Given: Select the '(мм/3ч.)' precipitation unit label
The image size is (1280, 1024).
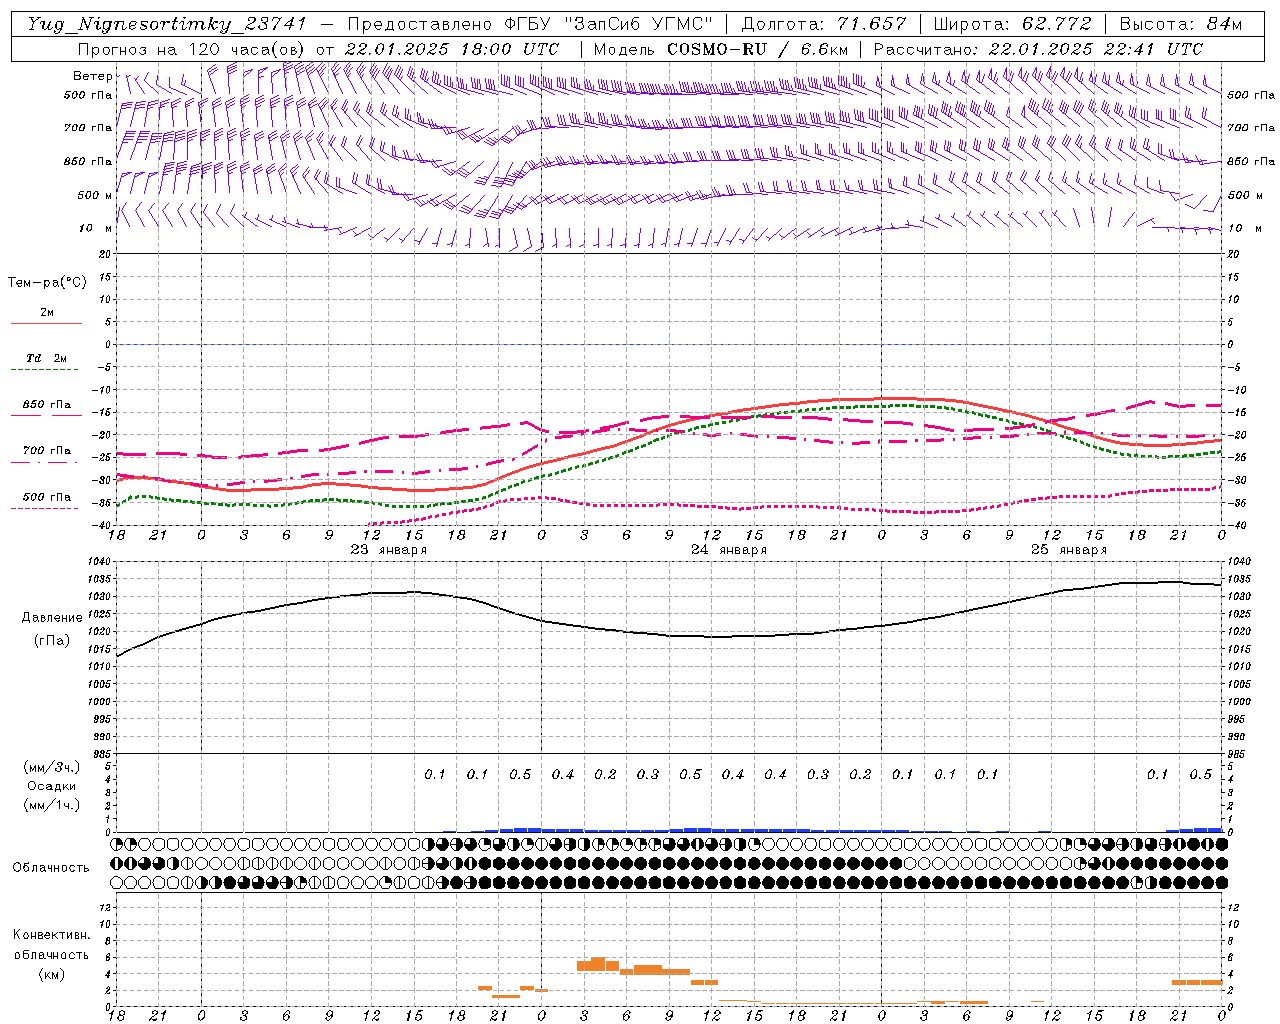Looking at the screenshot, I should point(52,767).
